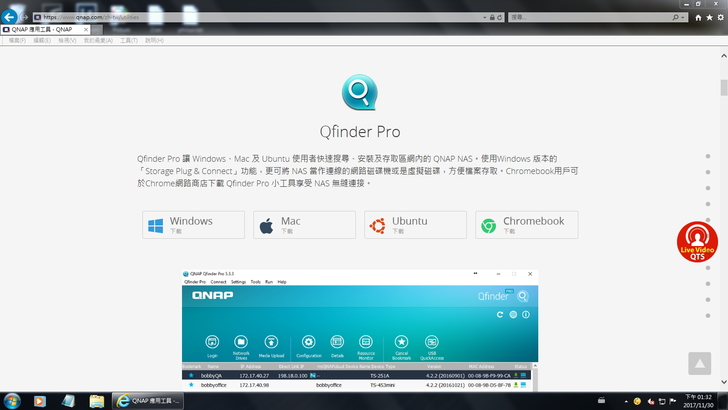This screenshot has width=728, height=410.
Task: Close the QNAP 應用工具 tab
Action: pyautogui.click(x=86, y=29)
